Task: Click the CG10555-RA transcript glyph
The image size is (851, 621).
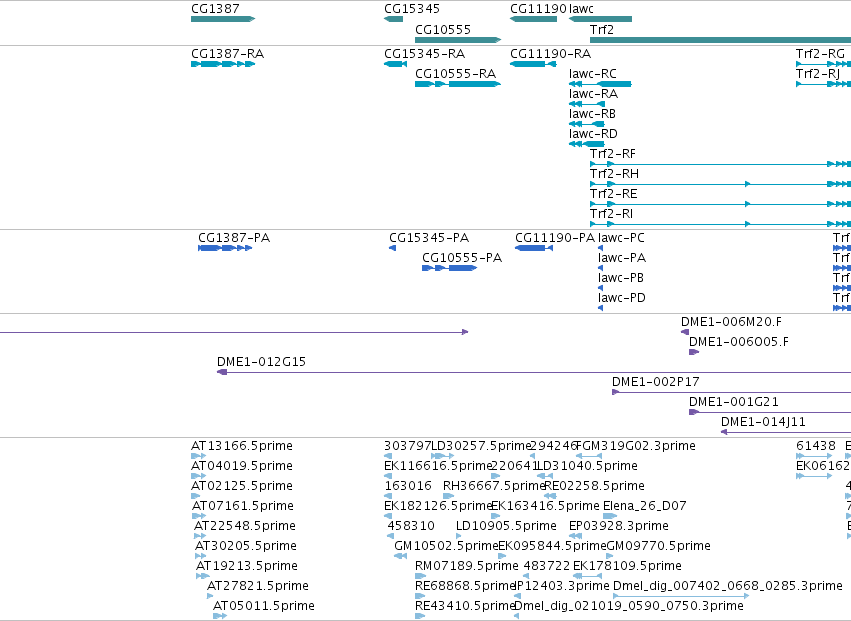Action: tap(458, 84)
